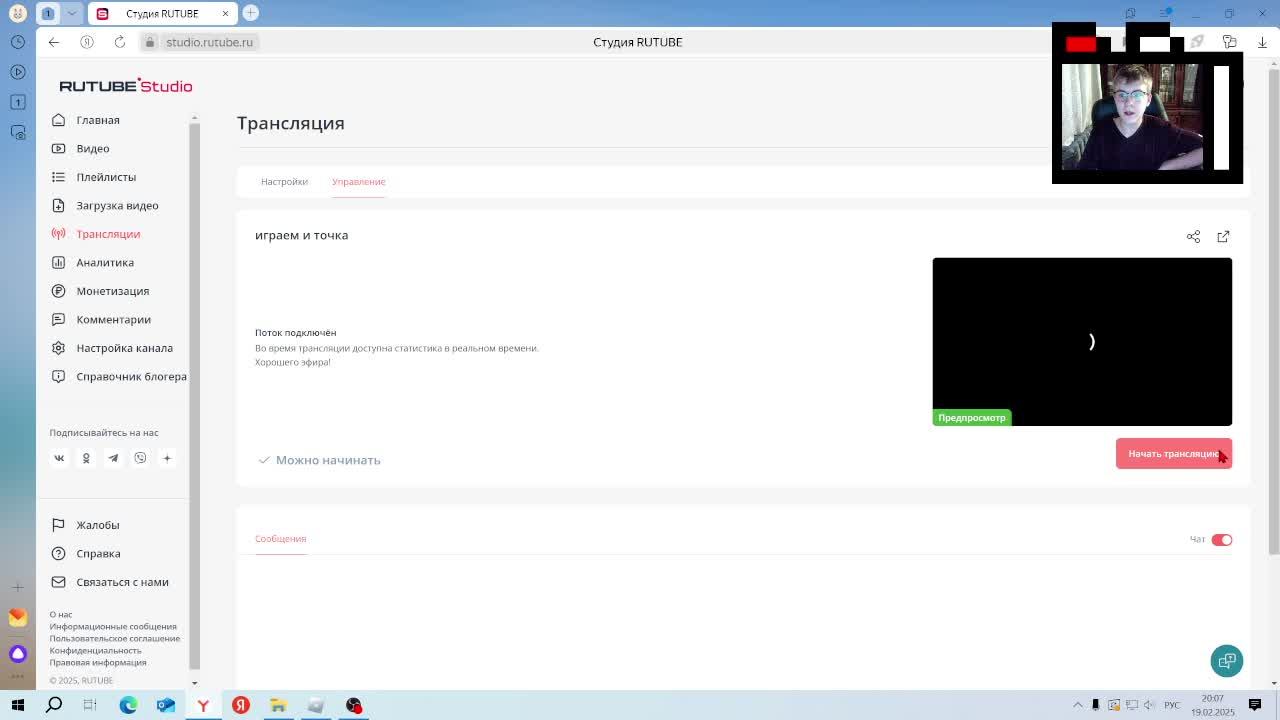Screen dimensions: 1280x720
Task: Go to Плейлисты in the sidebar
Action: click(x=105, y=177)
